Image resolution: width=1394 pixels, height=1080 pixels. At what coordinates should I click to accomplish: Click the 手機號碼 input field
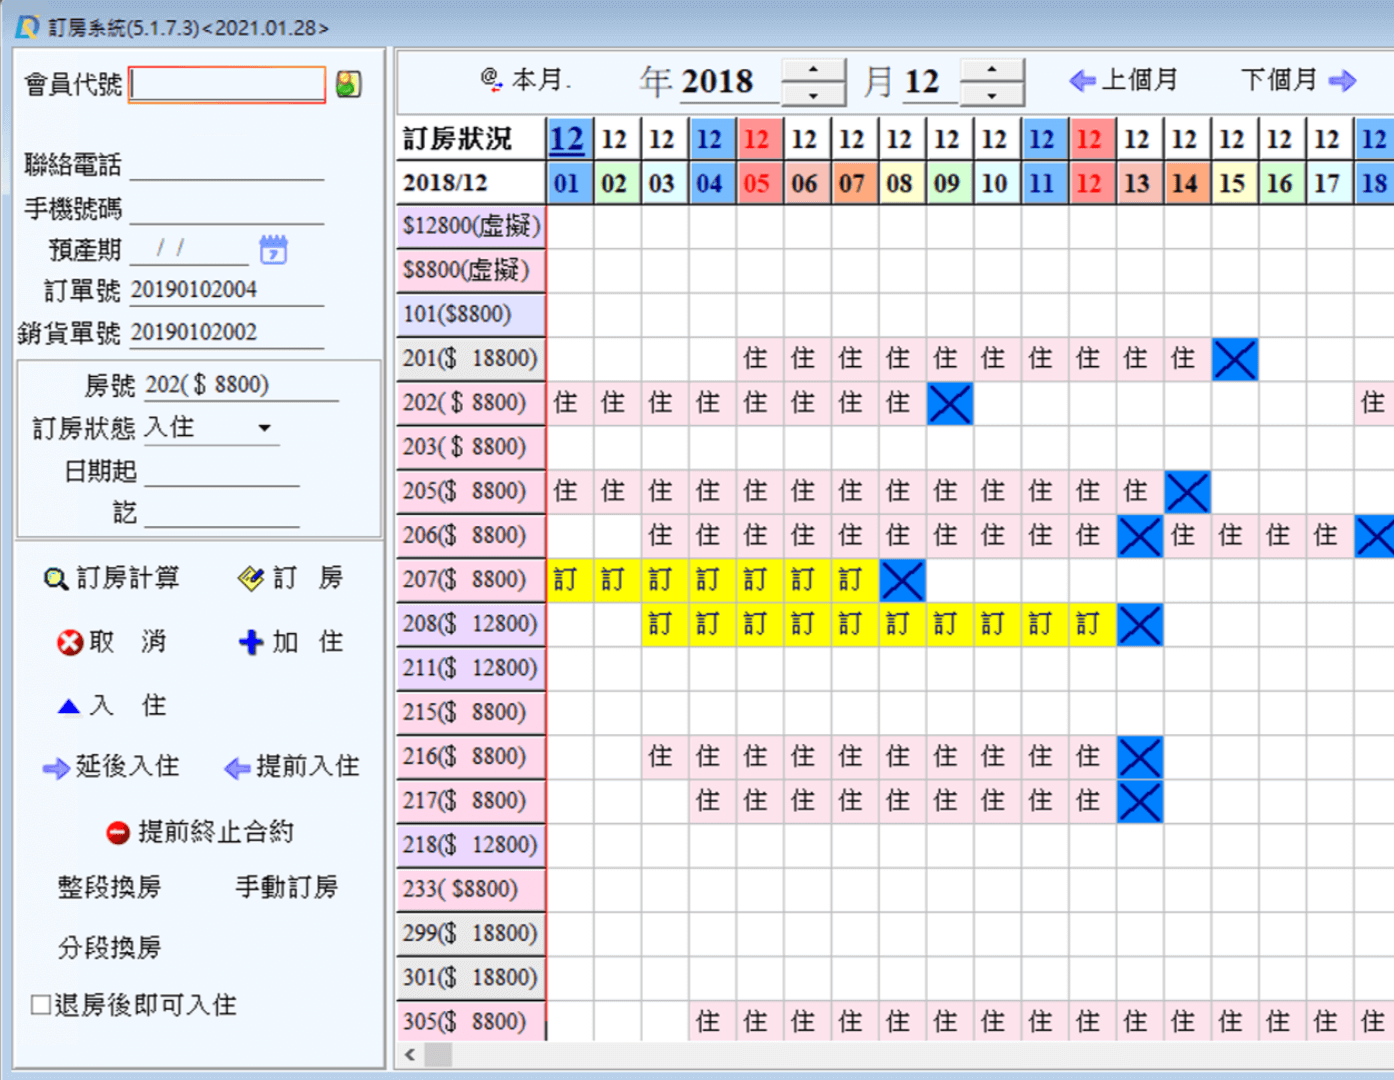(227, 208)
